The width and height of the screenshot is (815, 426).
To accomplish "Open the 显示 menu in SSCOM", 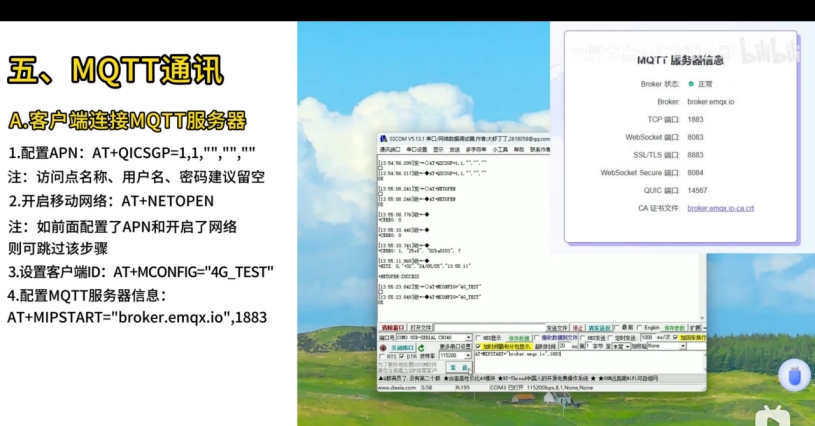I will click(x=439, y=150).
